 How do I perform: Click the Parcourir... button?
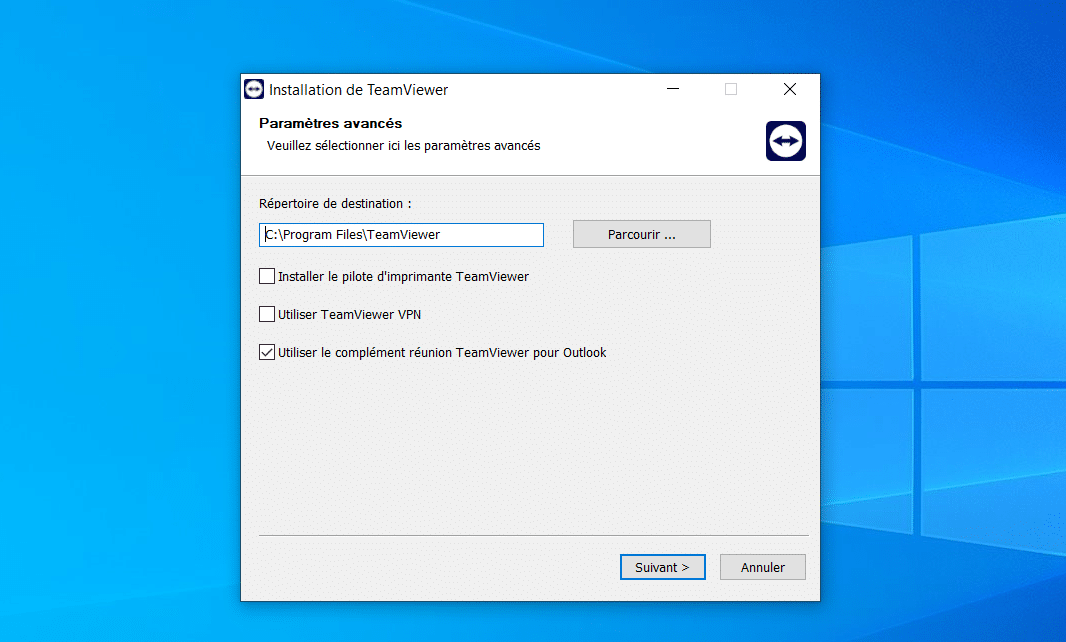tap(641, 234)
